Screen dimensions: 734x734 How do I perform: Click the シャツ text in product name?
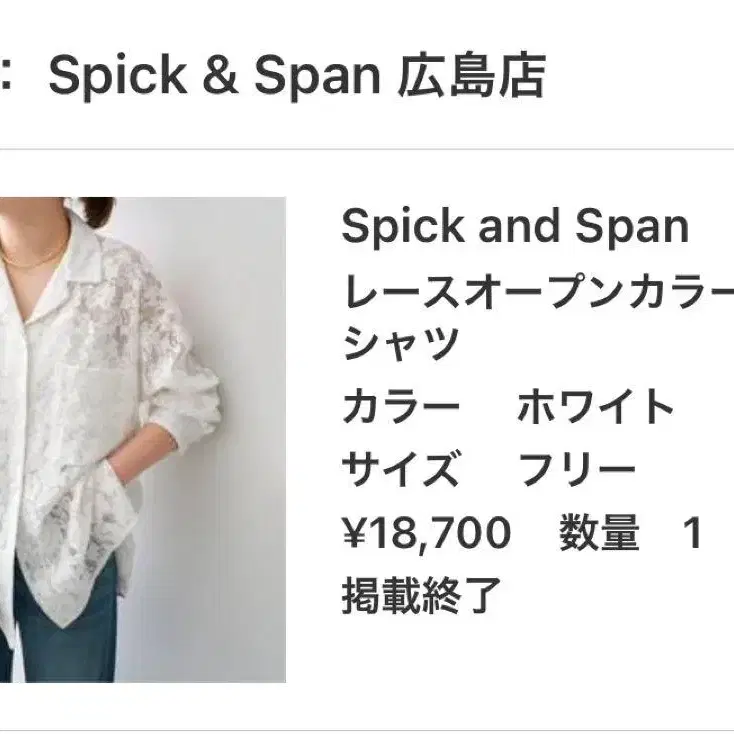point(401,343)
